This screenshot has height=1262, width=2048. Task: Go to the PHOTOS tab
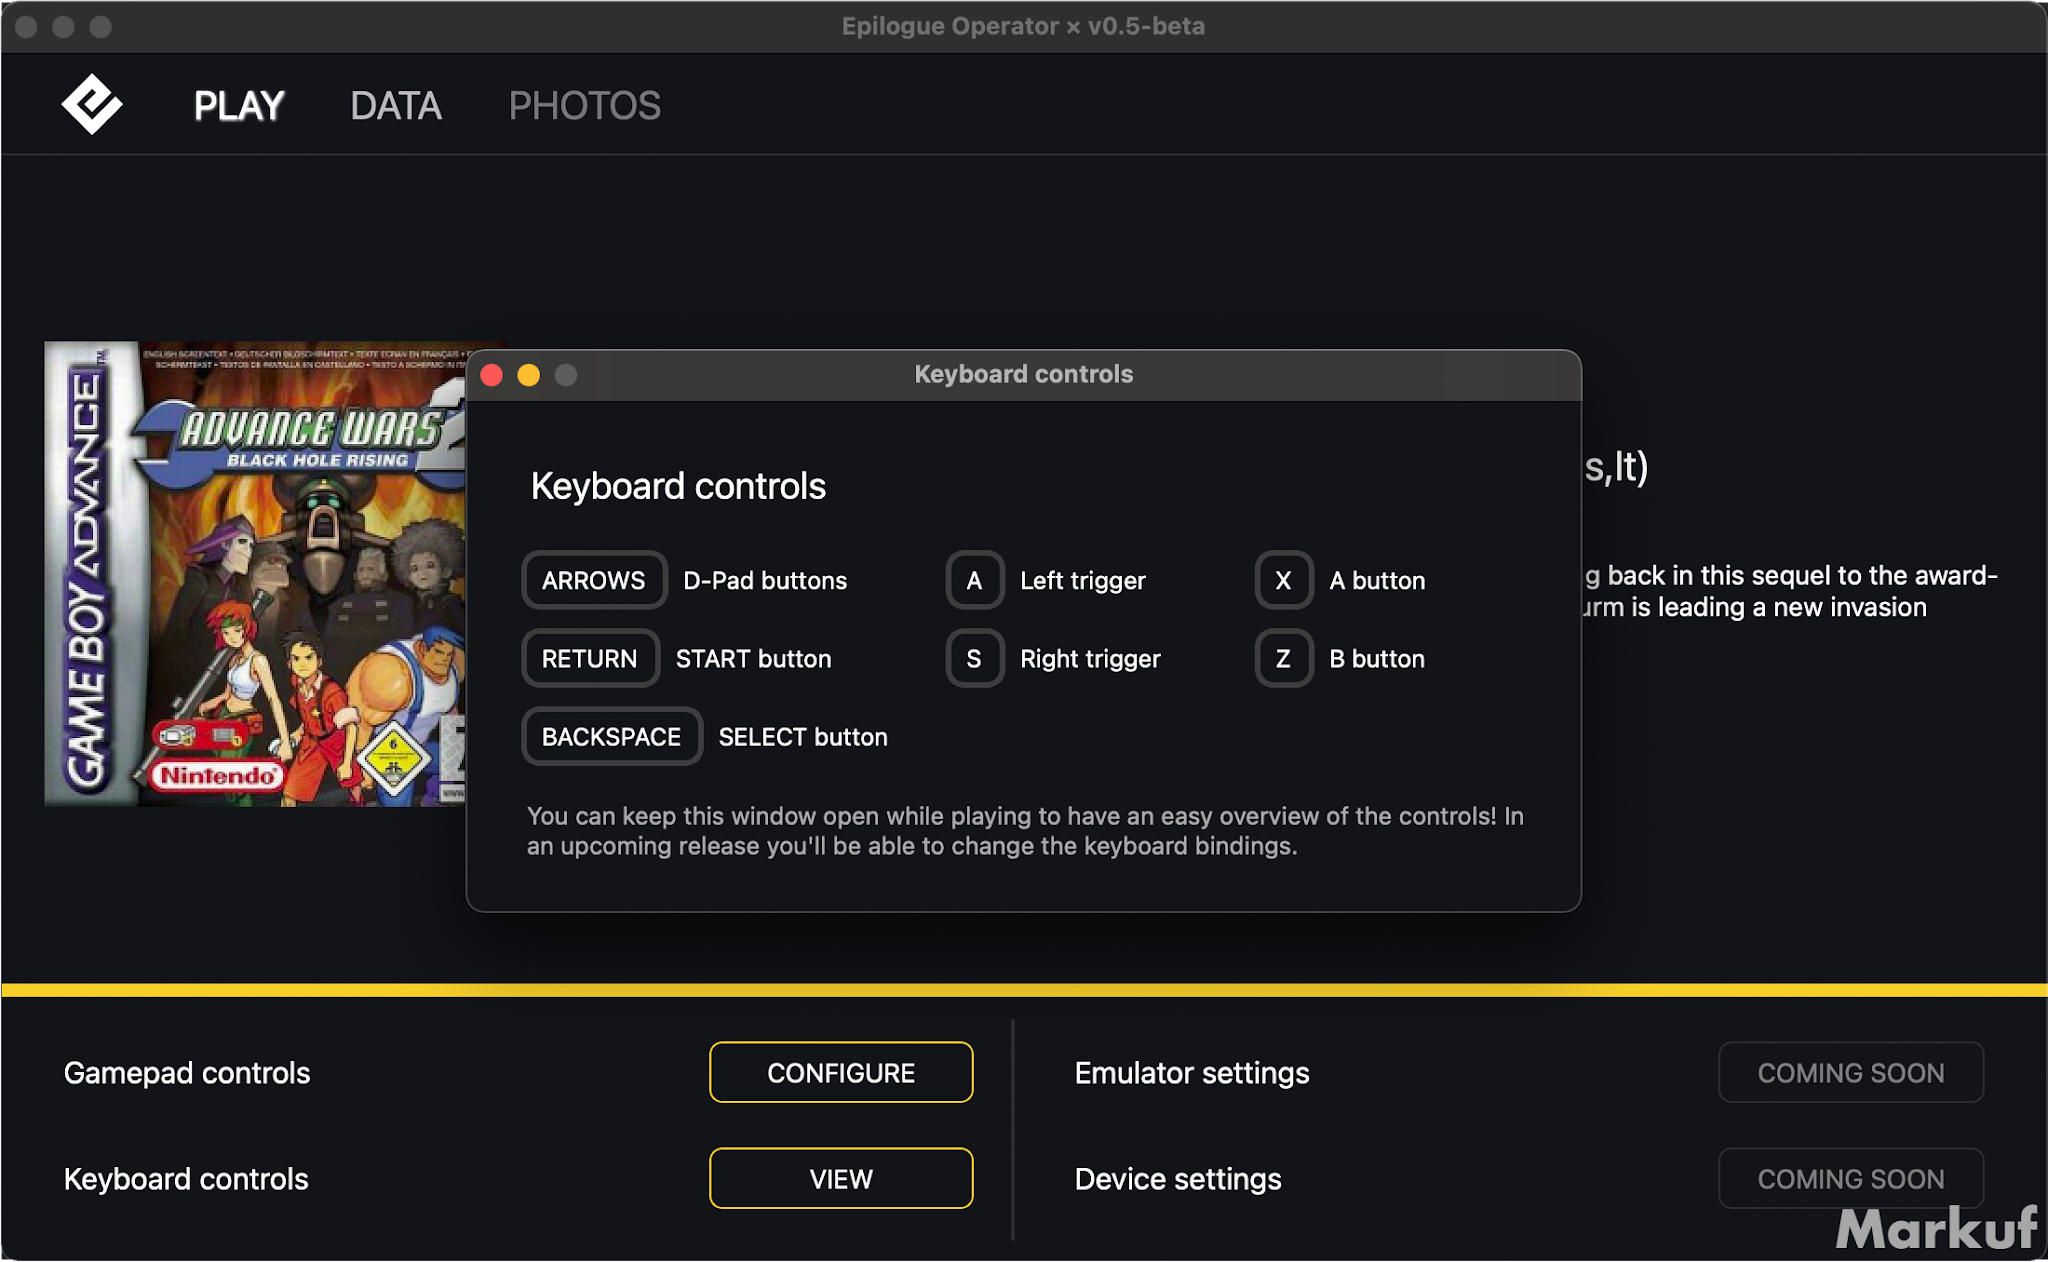coord(584,106)
